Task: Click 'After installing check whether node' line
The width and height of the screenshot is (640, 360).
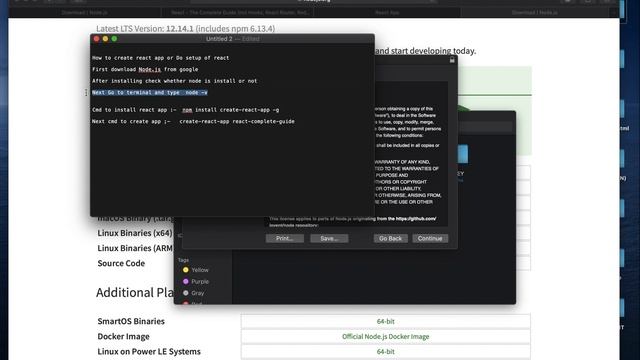Action: tap(175, 81)
